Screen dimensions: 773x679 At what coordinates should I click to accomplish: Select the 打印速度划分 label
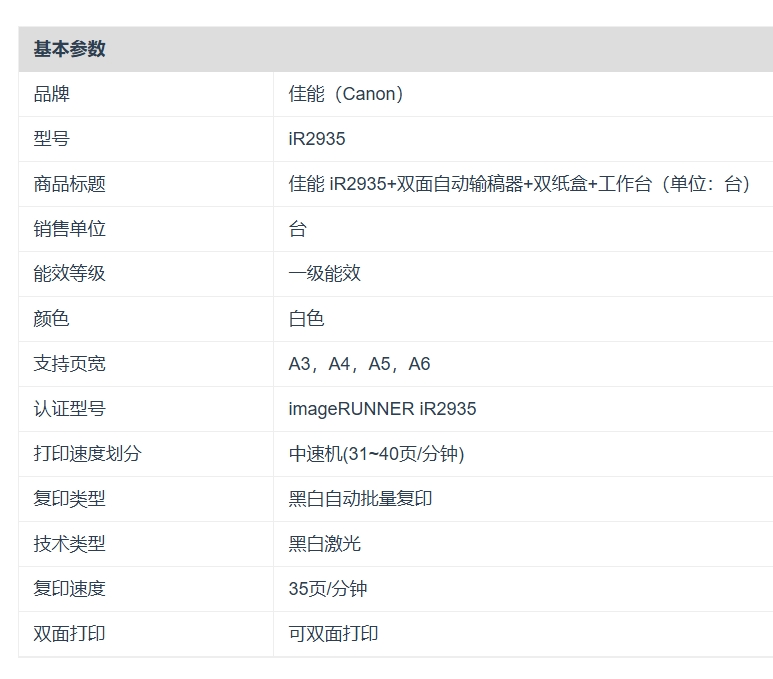(88, 454)
